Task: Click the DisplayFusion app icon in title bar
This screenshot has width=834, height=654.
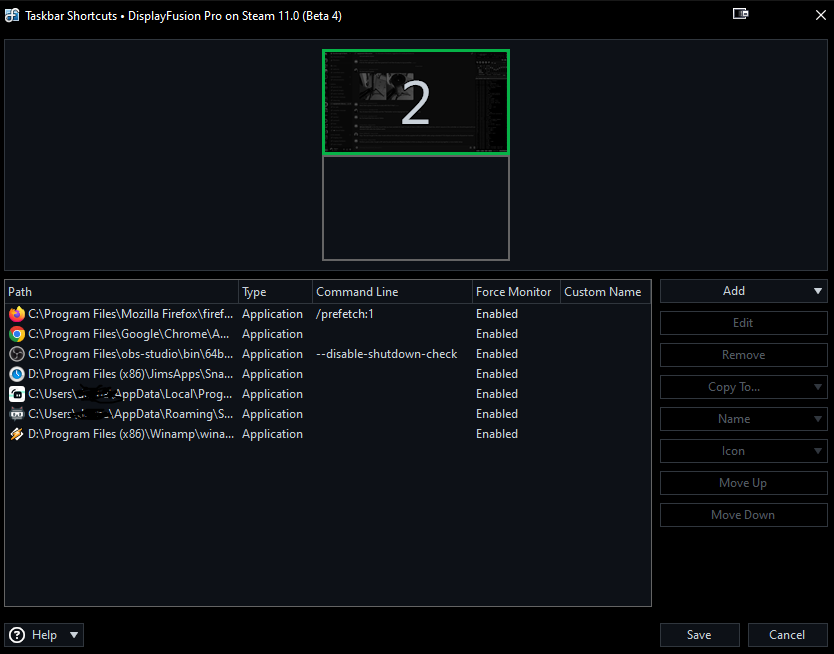Action: coord(12,14)
